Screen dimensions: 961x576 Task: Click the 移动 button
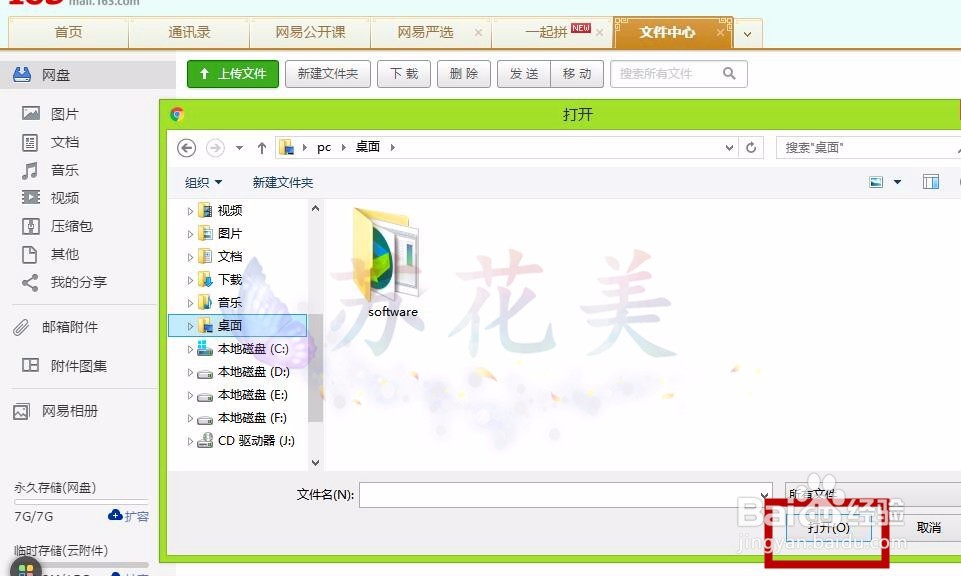577,74
